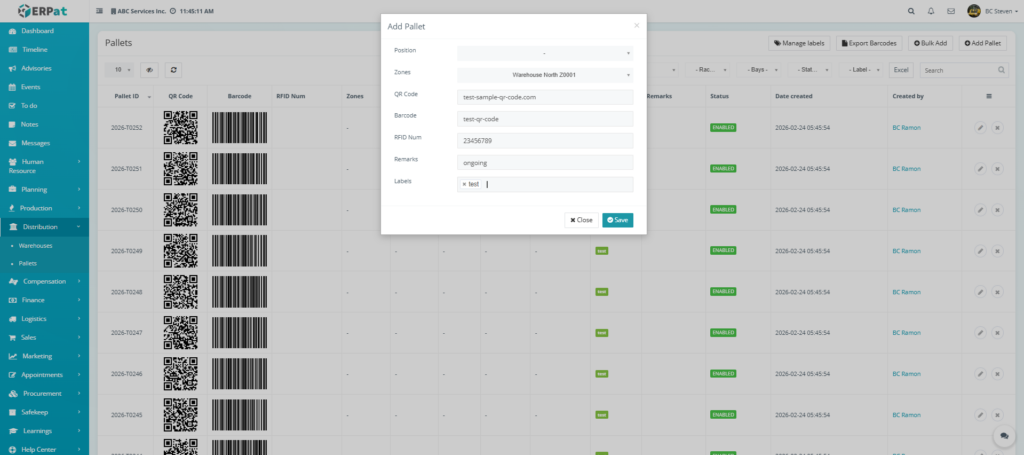Click the refresh icon above the table
Screen dimensions: 1024x455
[x=174, y=70]
